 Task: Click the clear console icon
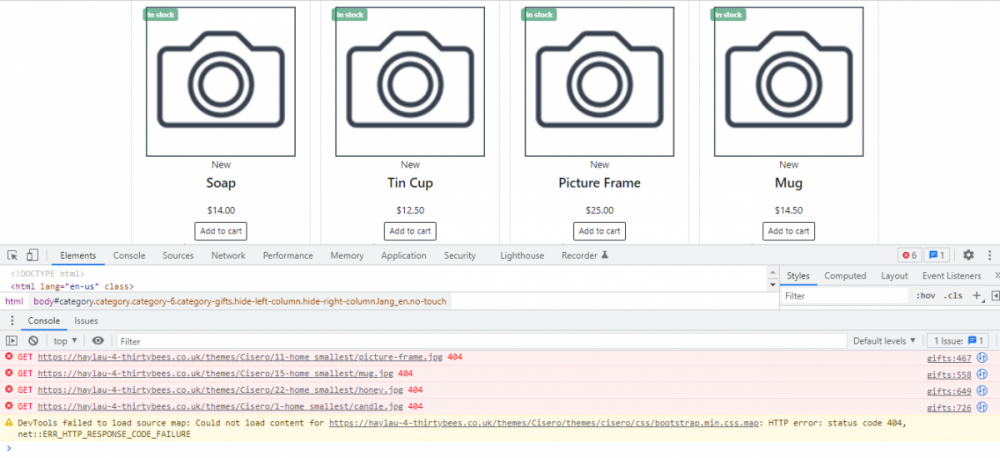point(32,341)
